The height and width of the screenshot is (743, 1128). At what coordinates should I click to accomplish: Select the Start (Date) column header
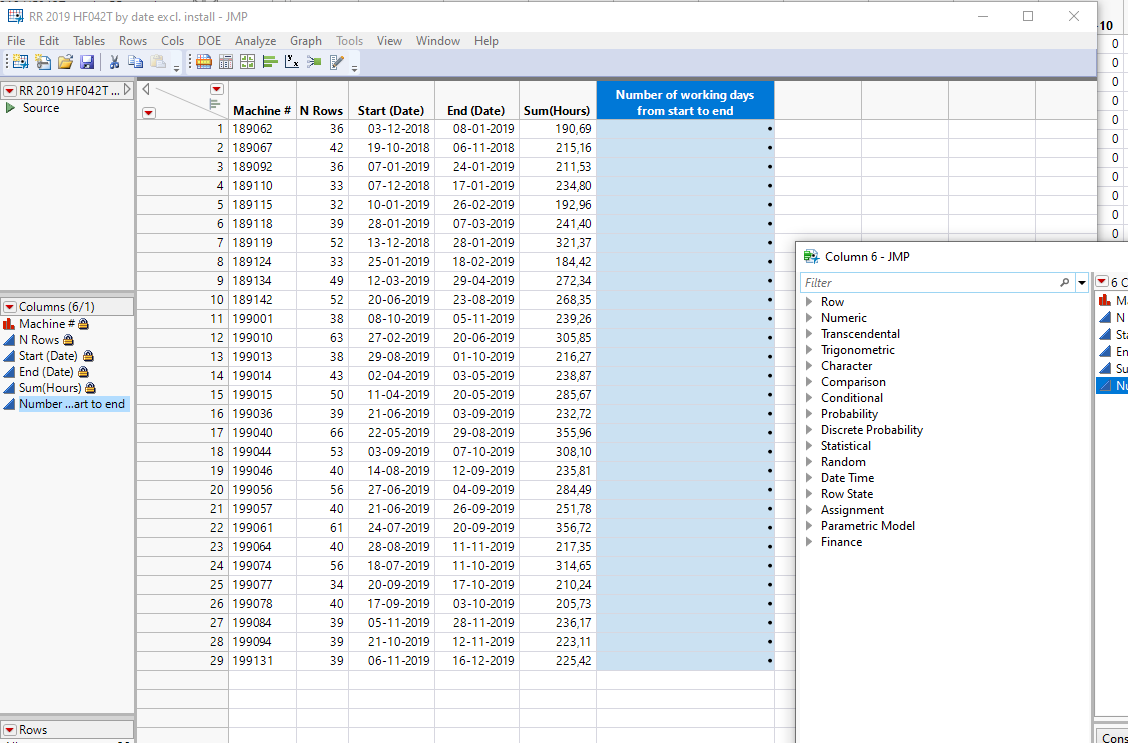[x=391, y=111]
